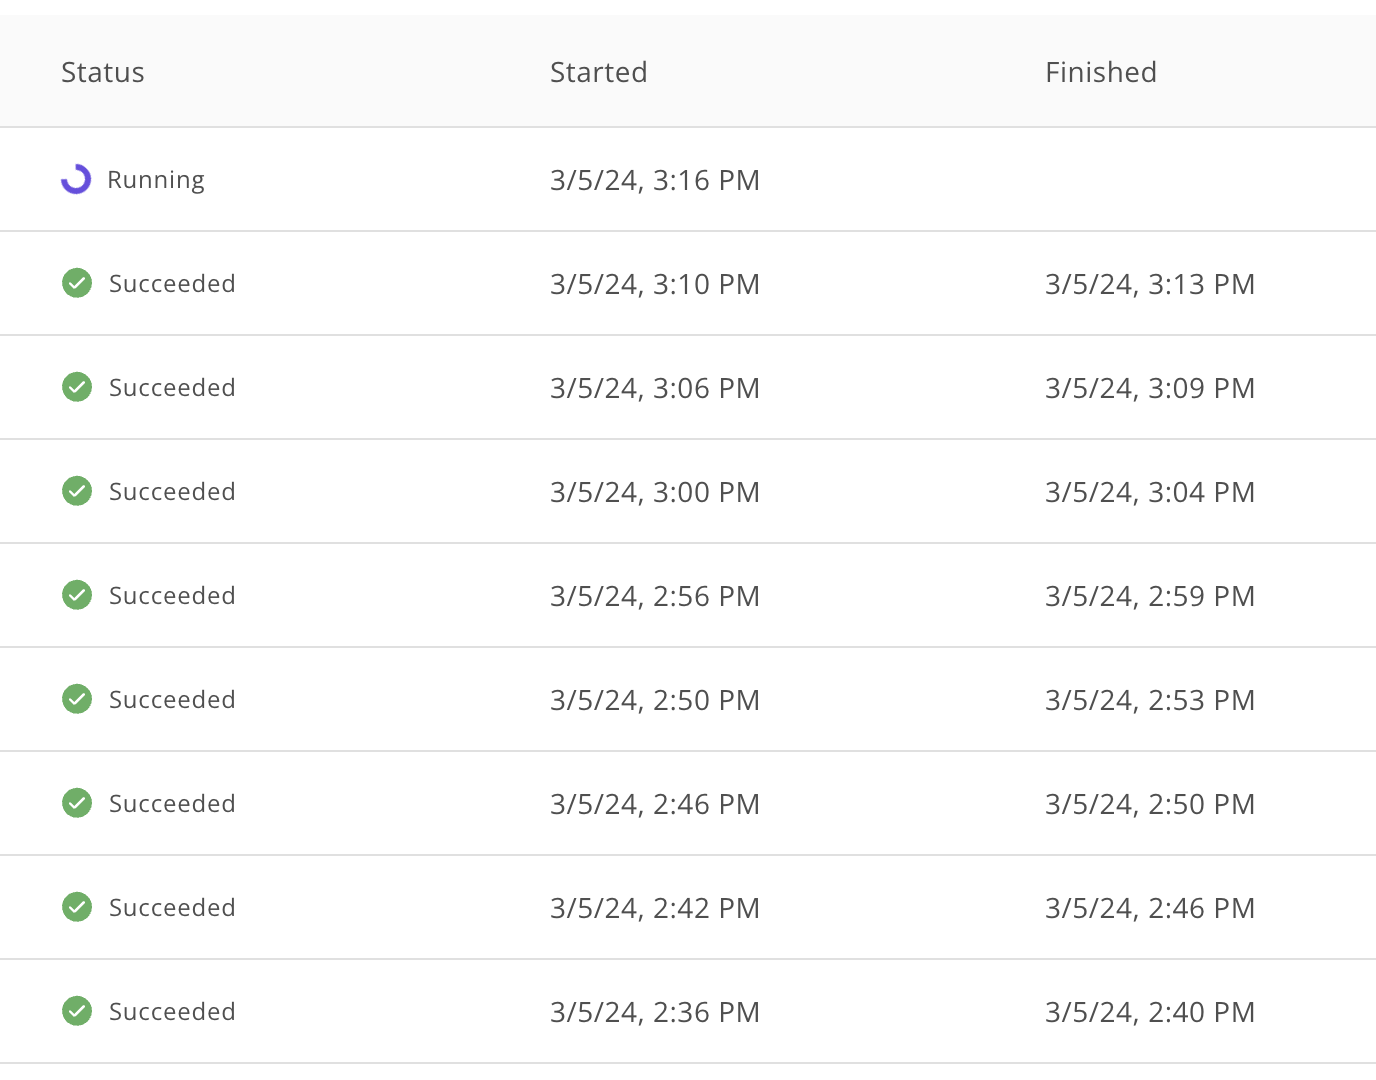Click the Running spinner icon

coord(76,179)
